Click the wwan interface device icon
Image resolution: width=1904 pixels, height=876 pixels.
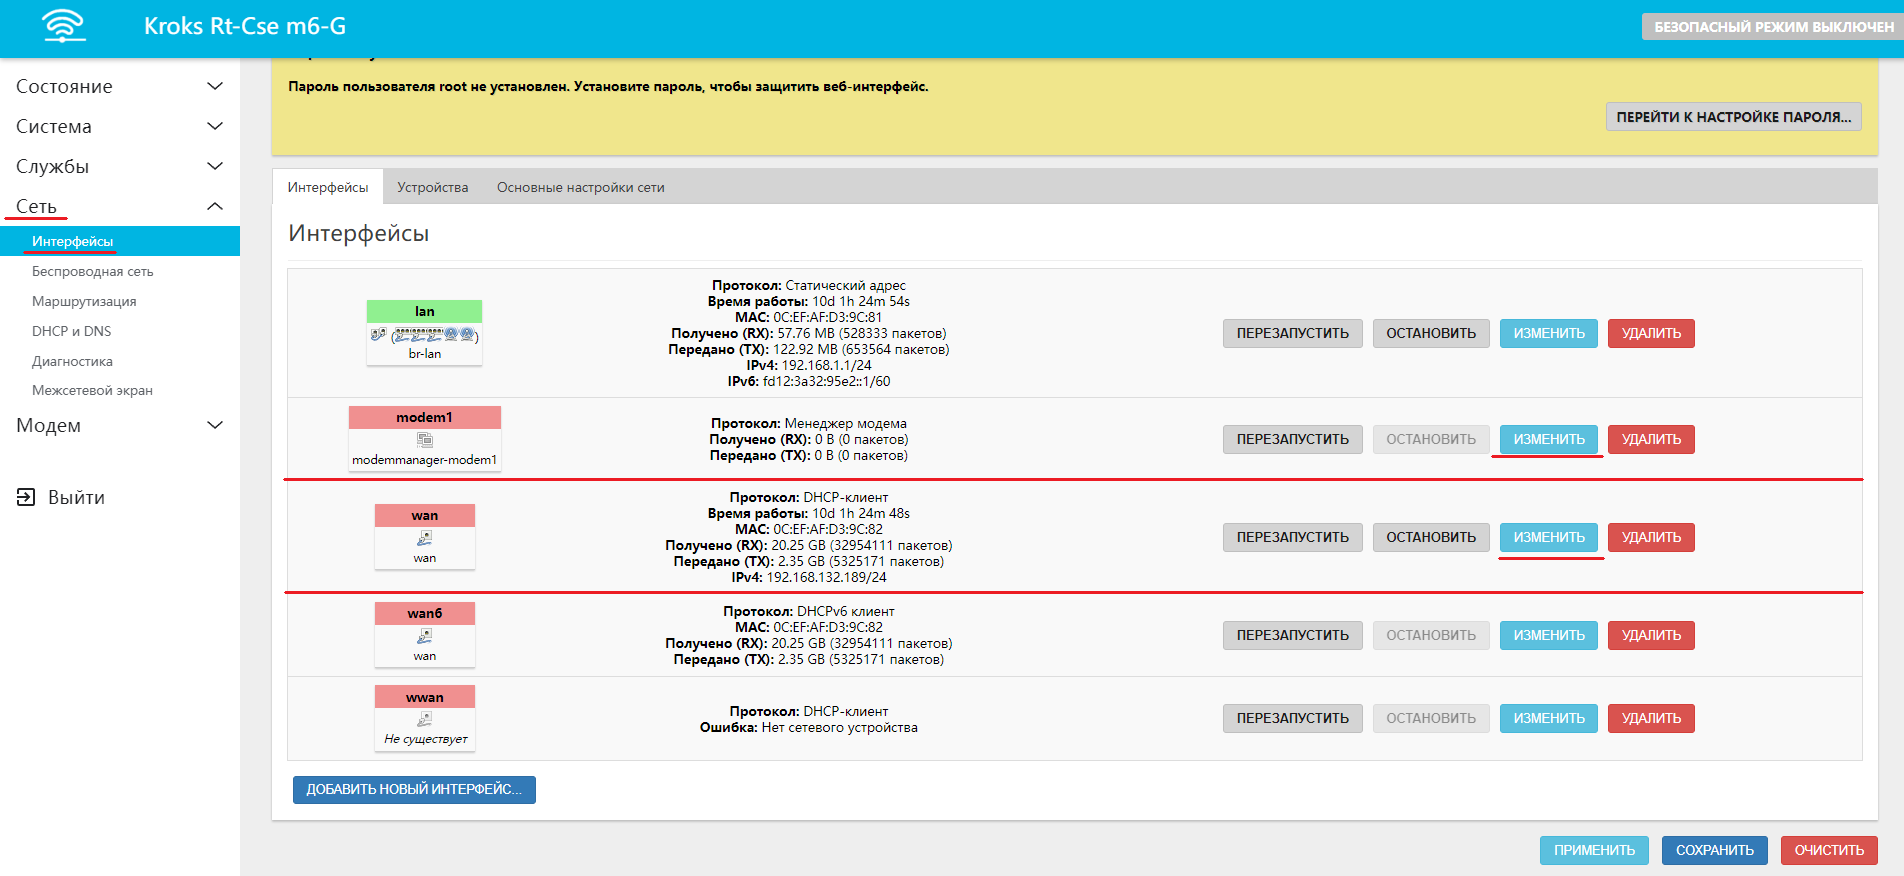click(425, 719)
